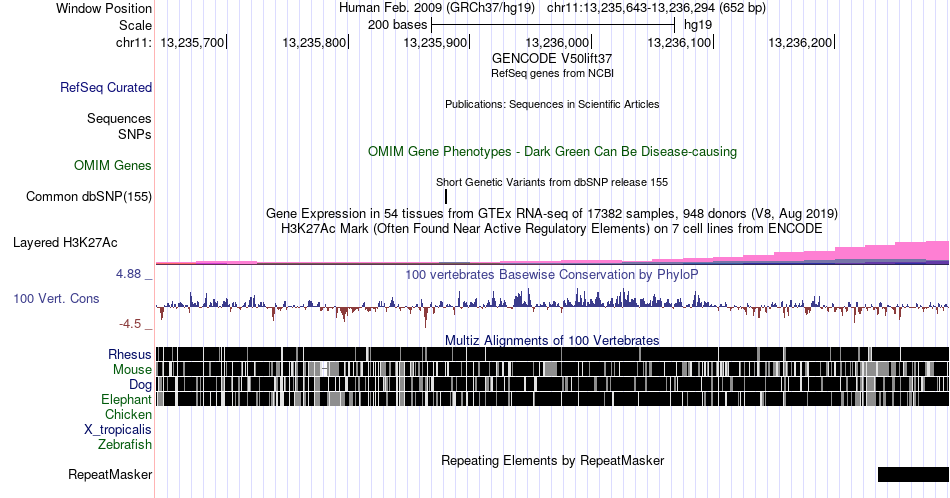Click the GENCODE V50lift37 track title

coord(552,58)
